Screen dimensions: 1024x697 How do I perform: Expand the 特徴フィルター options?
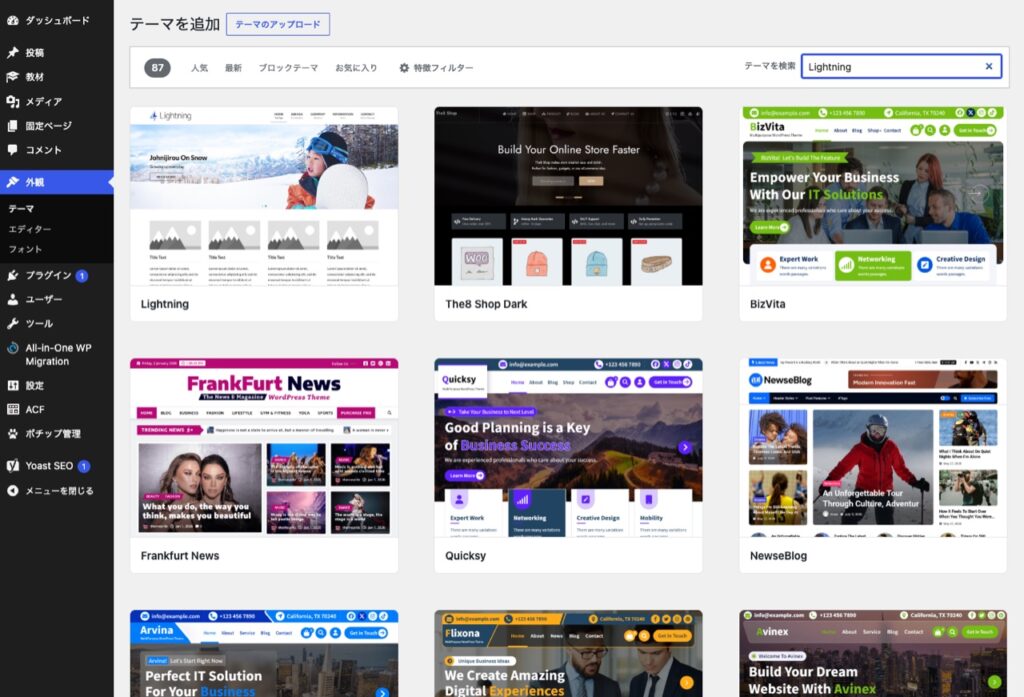click(x=436, y=67)
